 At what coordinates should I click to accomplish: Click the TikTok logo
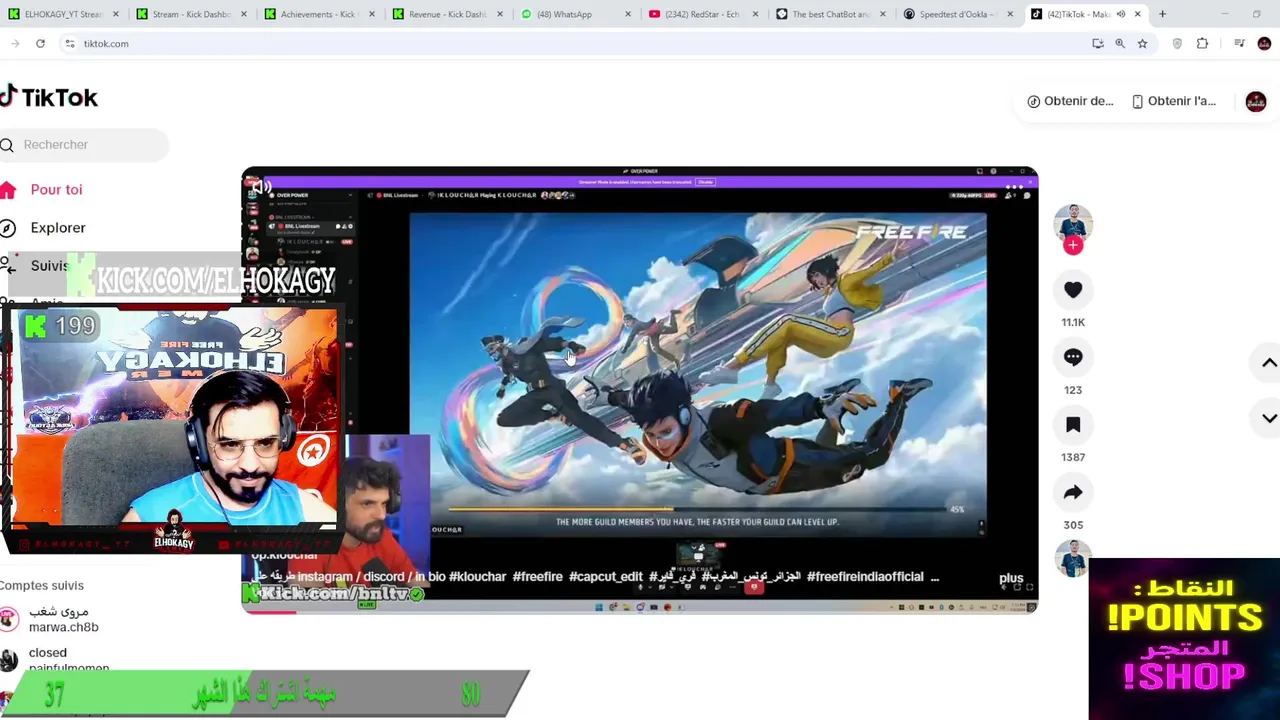click(x=49, y=97)
